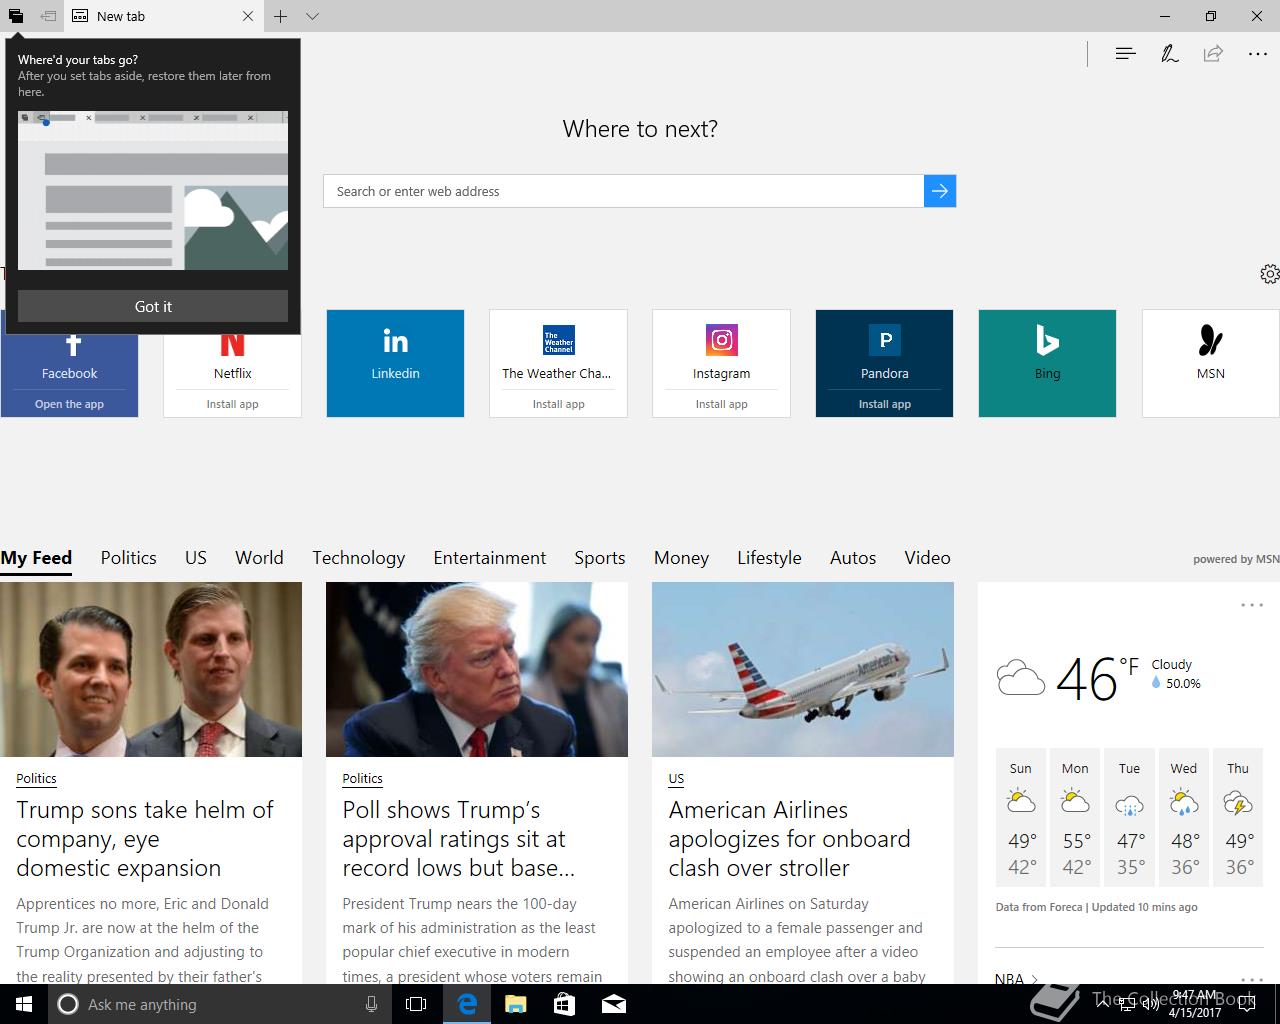Click the search or web address field

pos(623,191)
